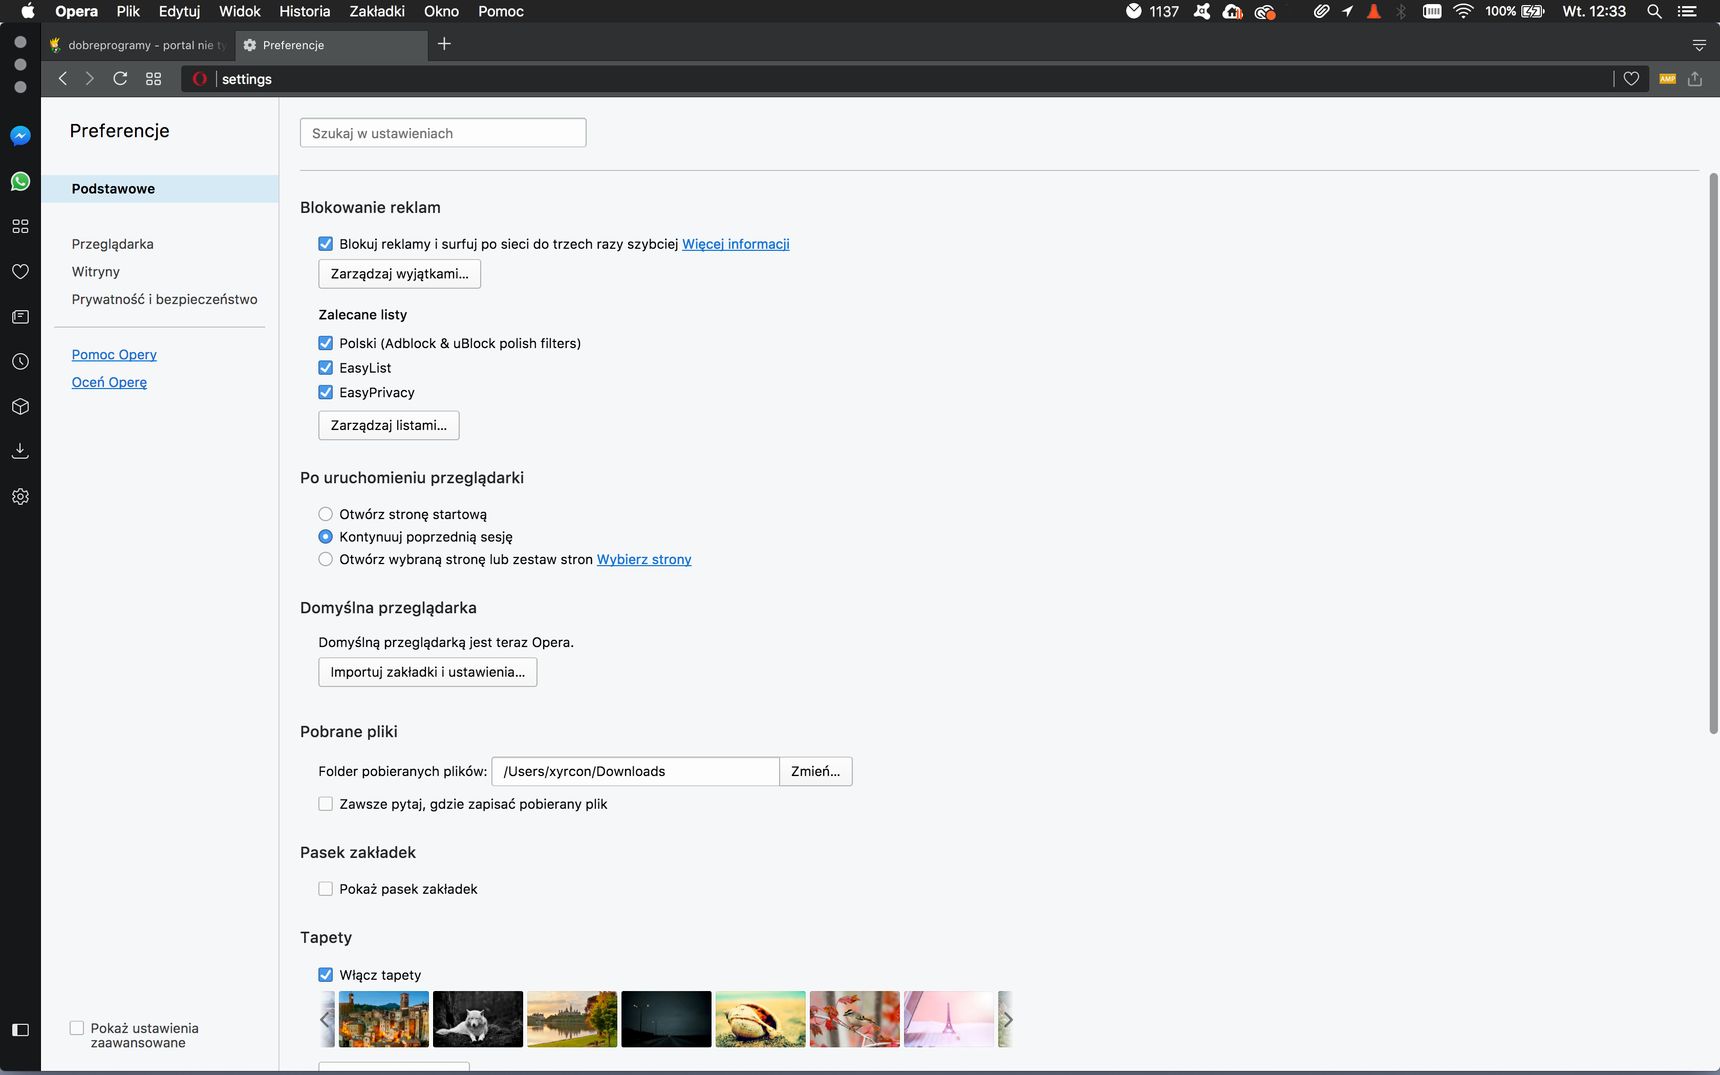Select the white wolf wallpaper thumbnail

click(x=478, y=1019)
